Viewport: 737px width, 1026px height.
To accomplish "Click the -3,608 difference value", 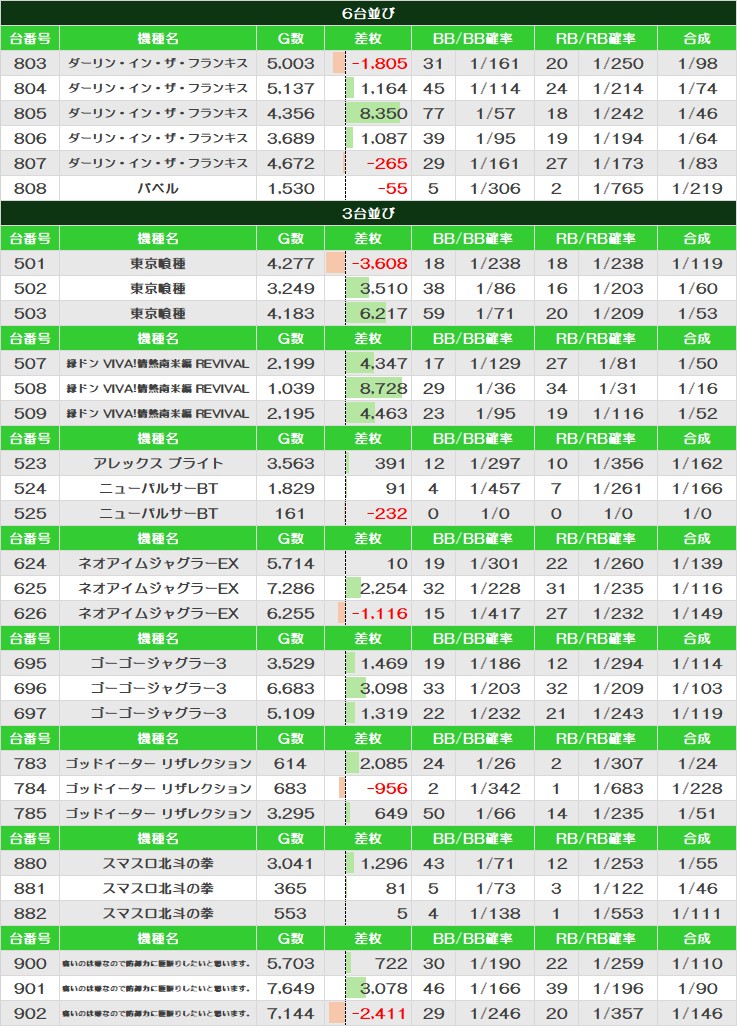I will coord(380,264).
